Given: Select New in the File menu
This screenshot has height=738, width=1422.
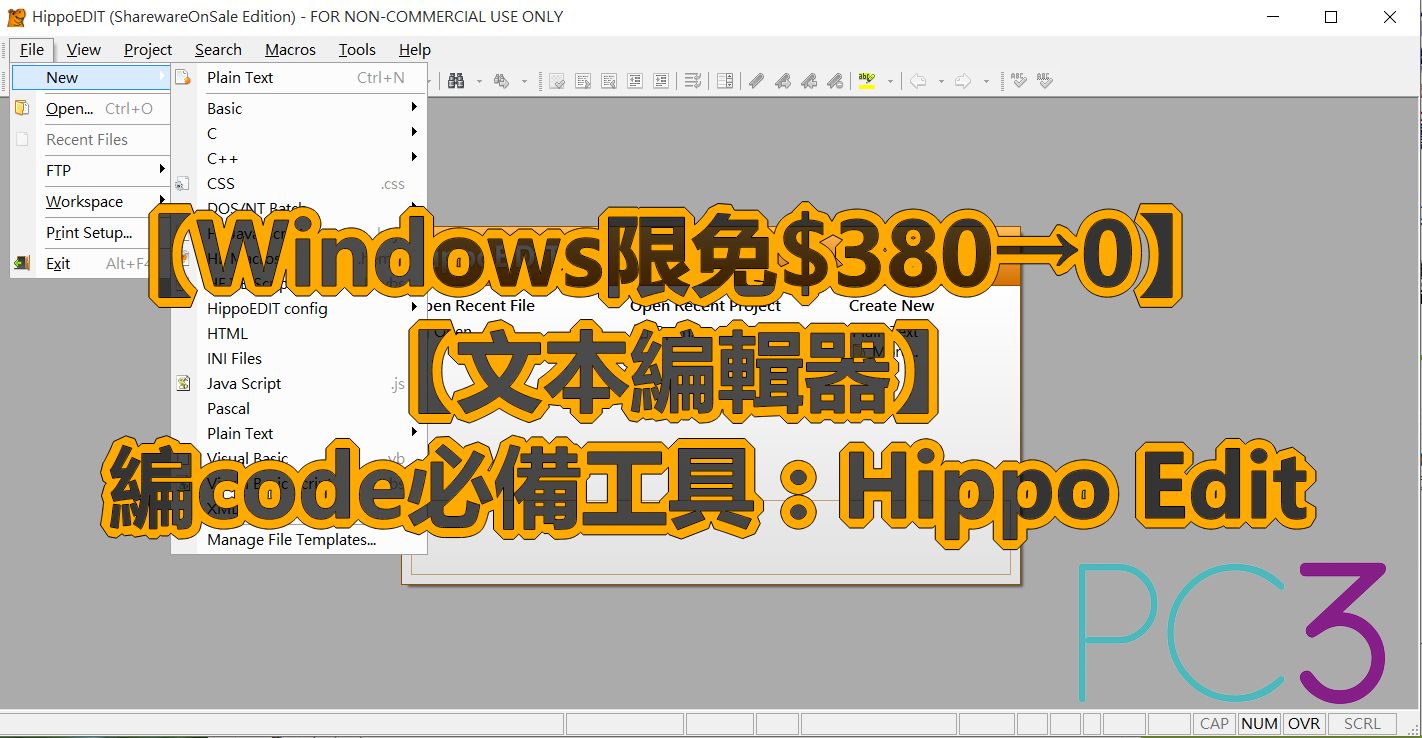Looking at the screenshot, I should point(91,77).
